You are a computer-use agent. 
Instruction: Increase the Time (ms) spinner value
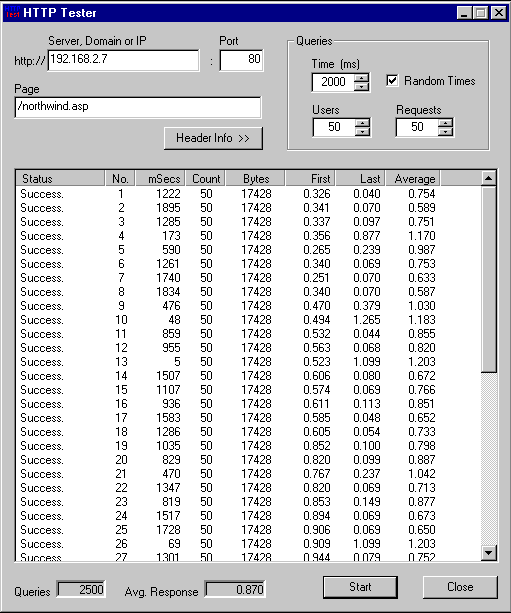[362, 77]
